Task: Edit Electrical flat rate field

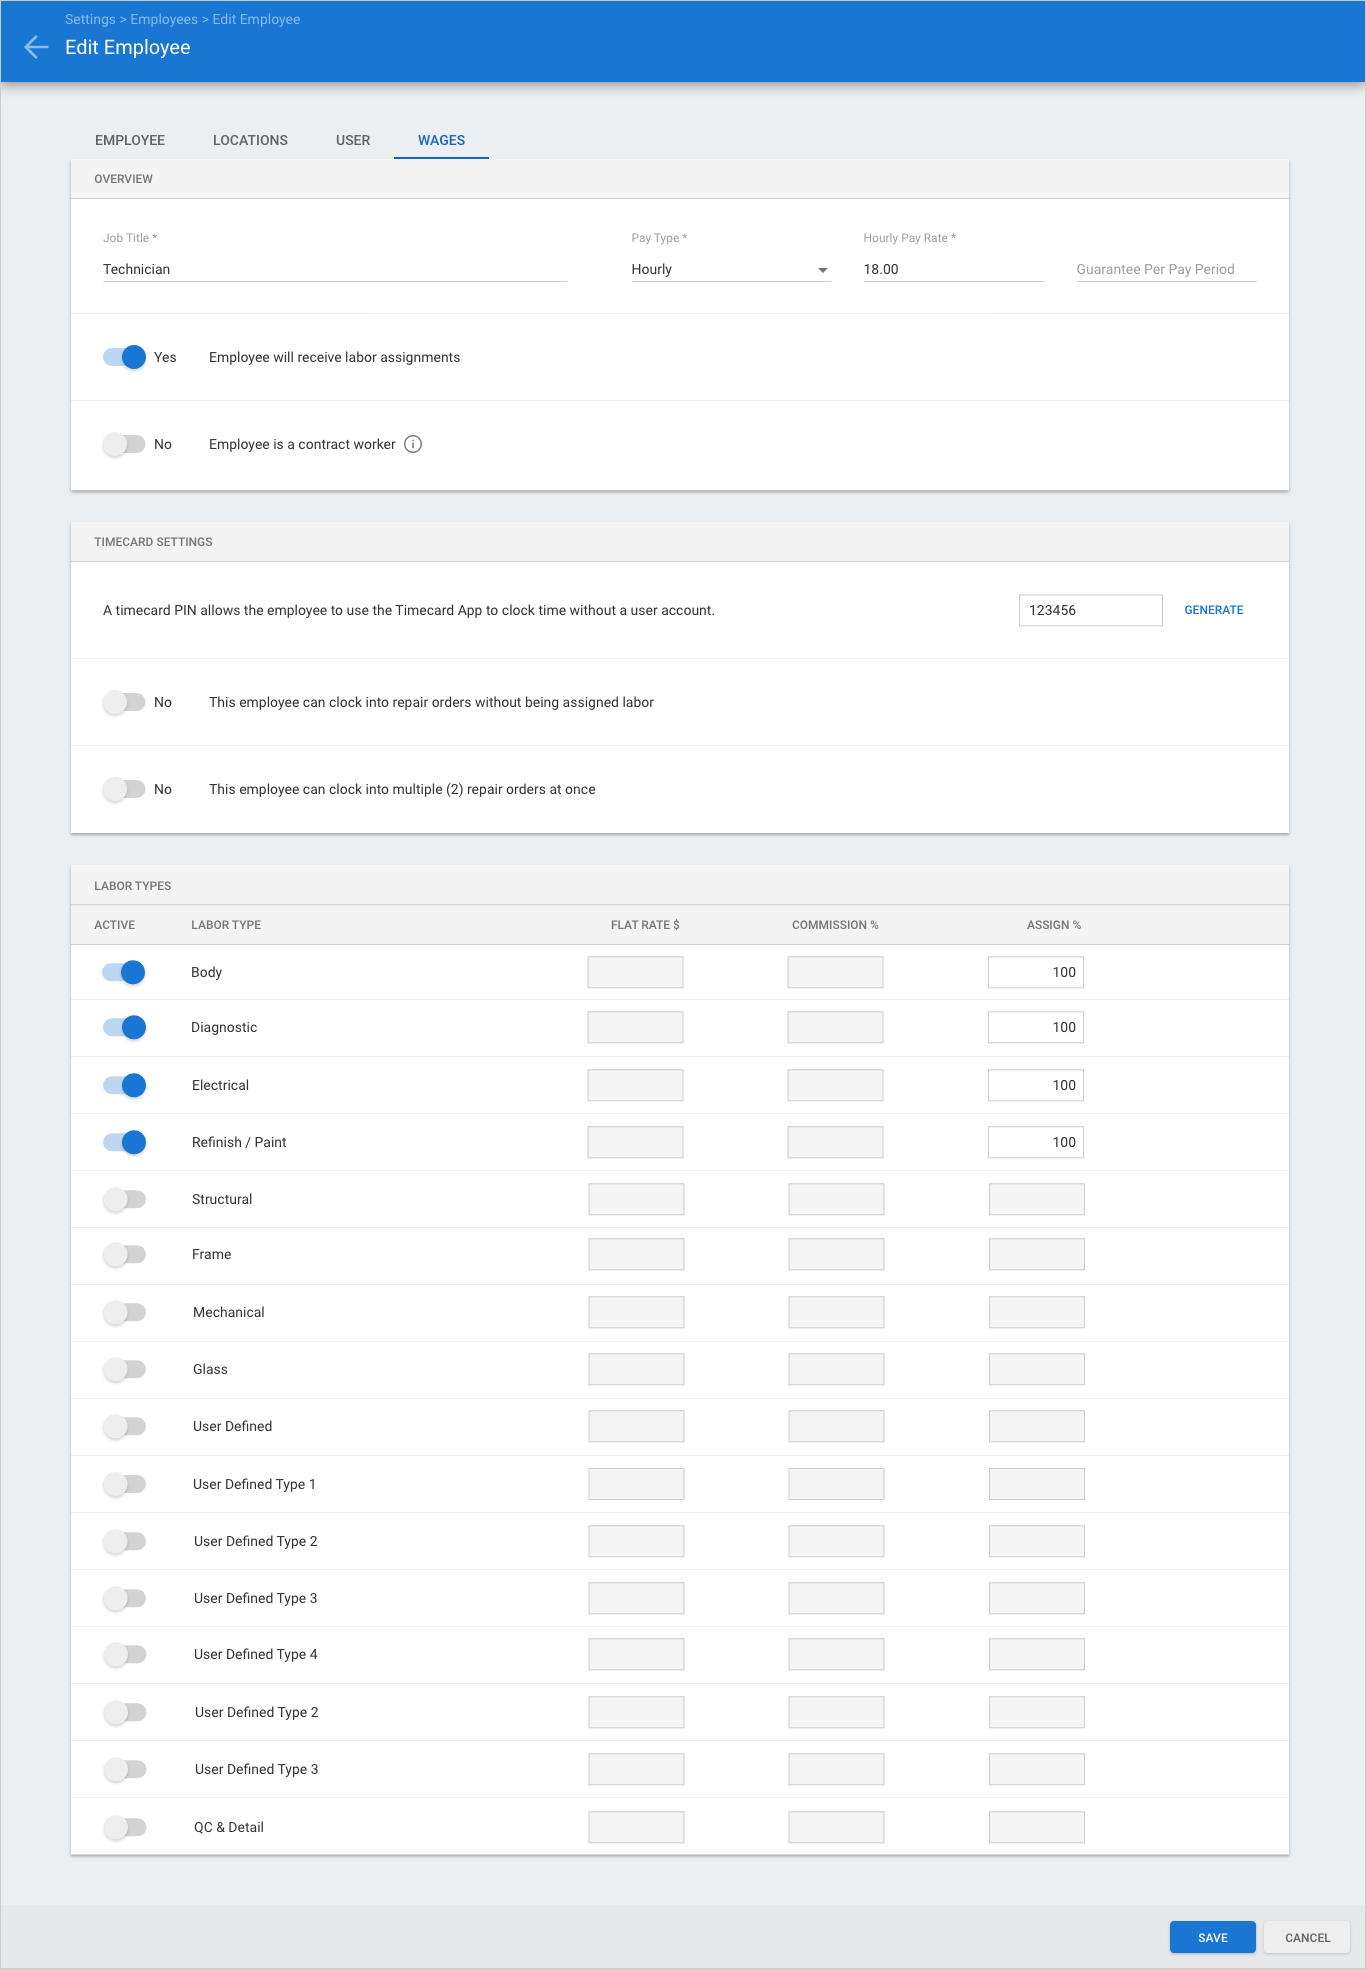Action: point(635,1085)
